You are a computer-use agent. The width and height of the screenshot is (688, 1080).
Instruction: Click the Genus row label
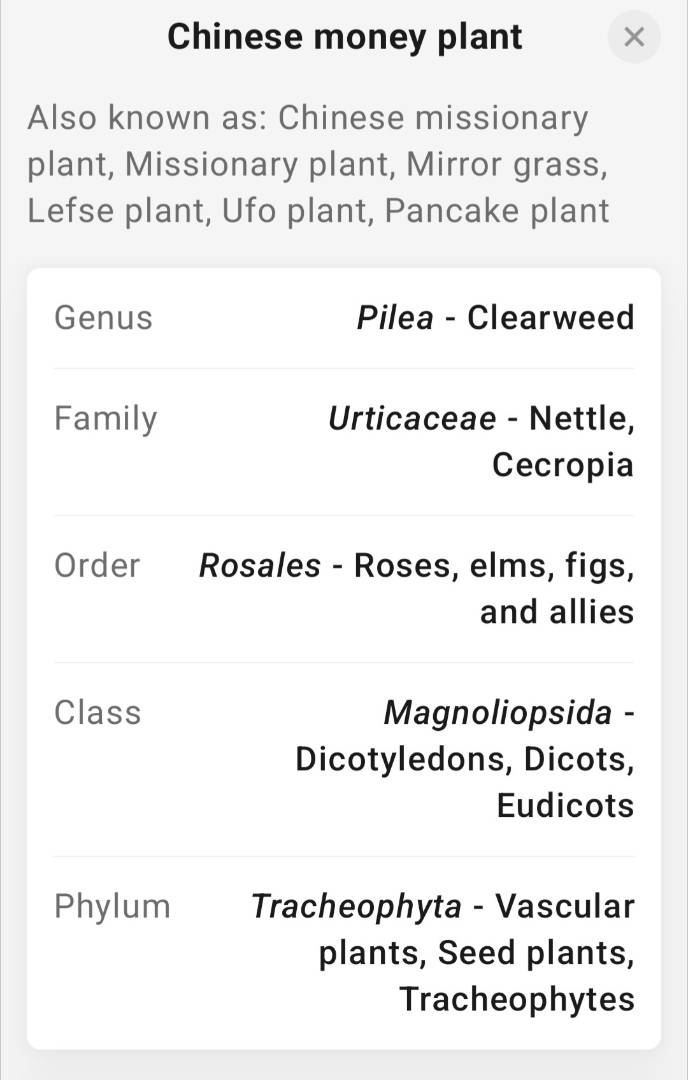[x=103, y=318]
